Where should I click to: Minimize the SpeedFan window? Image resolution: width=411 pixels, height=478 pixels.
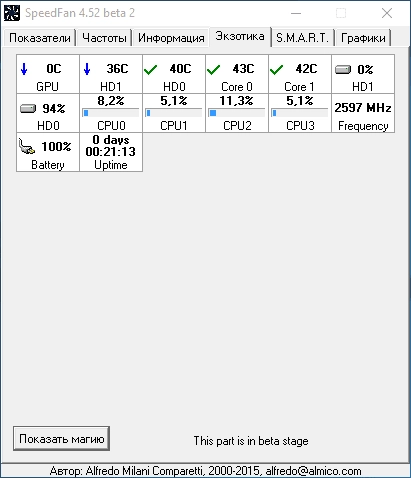[x=296, y=13]
